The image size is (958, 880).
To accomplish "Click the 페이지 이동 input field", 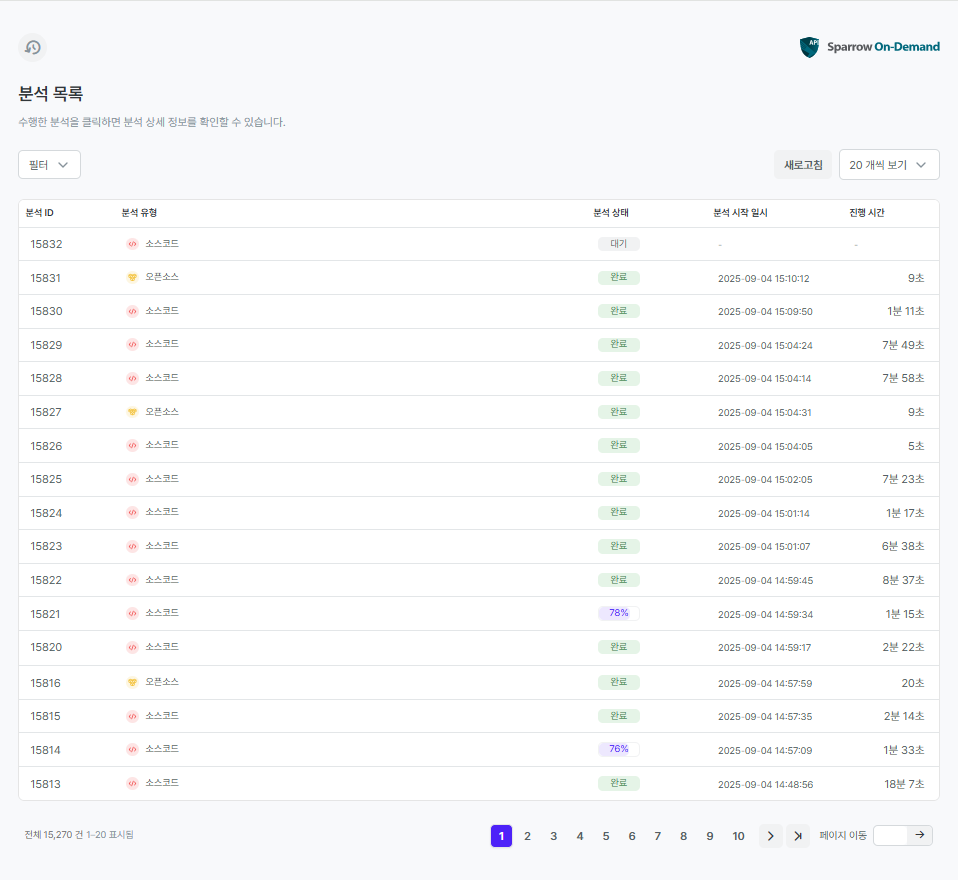I will point(890,835).
